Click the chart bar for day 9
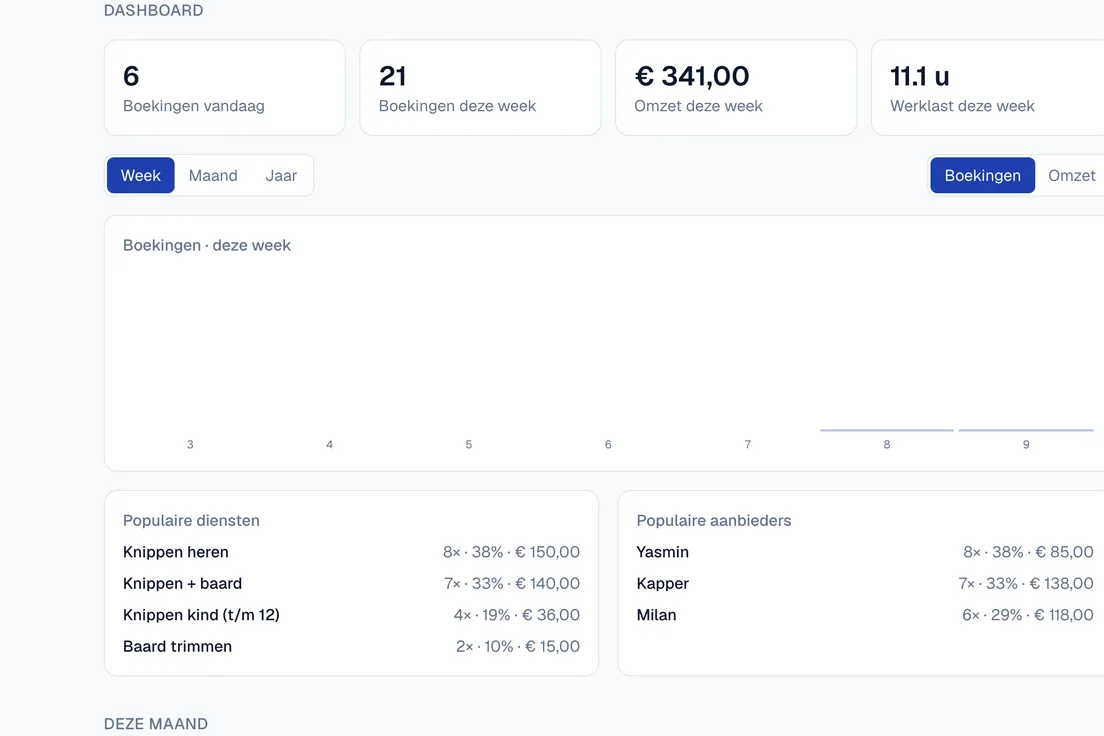This screenshot has width=1104, height=736. point(1026,430)
